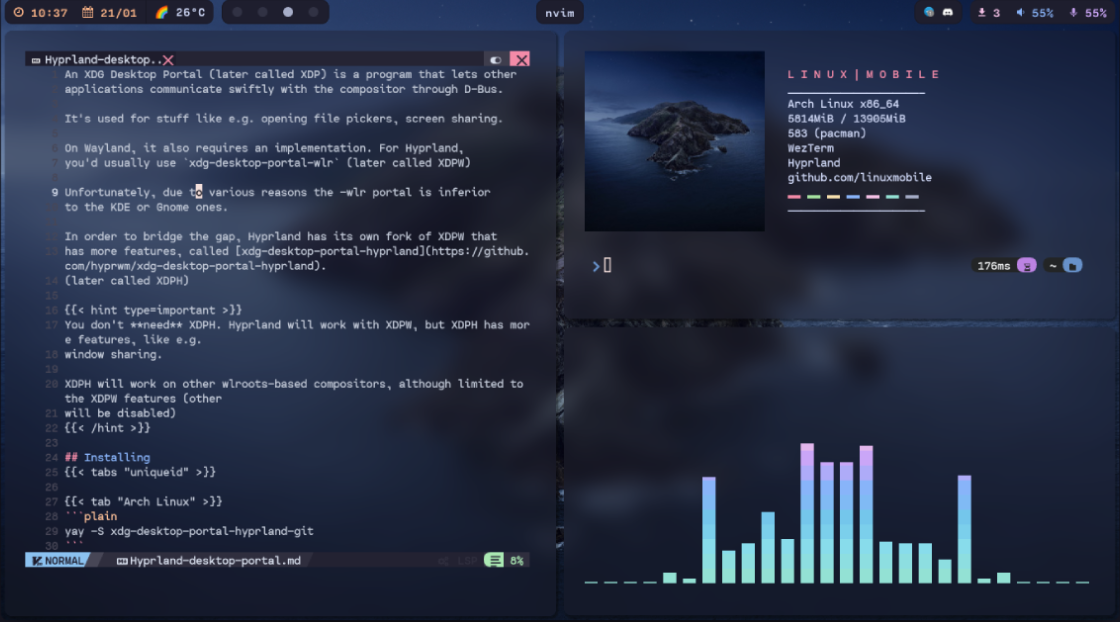The image size is (1120, 622).
Task: Switch to the first workspace dot
Action: tap(237, 12)
